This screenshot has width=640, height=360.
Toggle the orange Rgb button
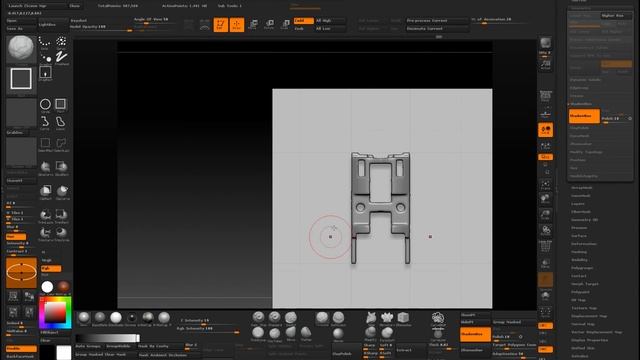click(x=51, y=269)
